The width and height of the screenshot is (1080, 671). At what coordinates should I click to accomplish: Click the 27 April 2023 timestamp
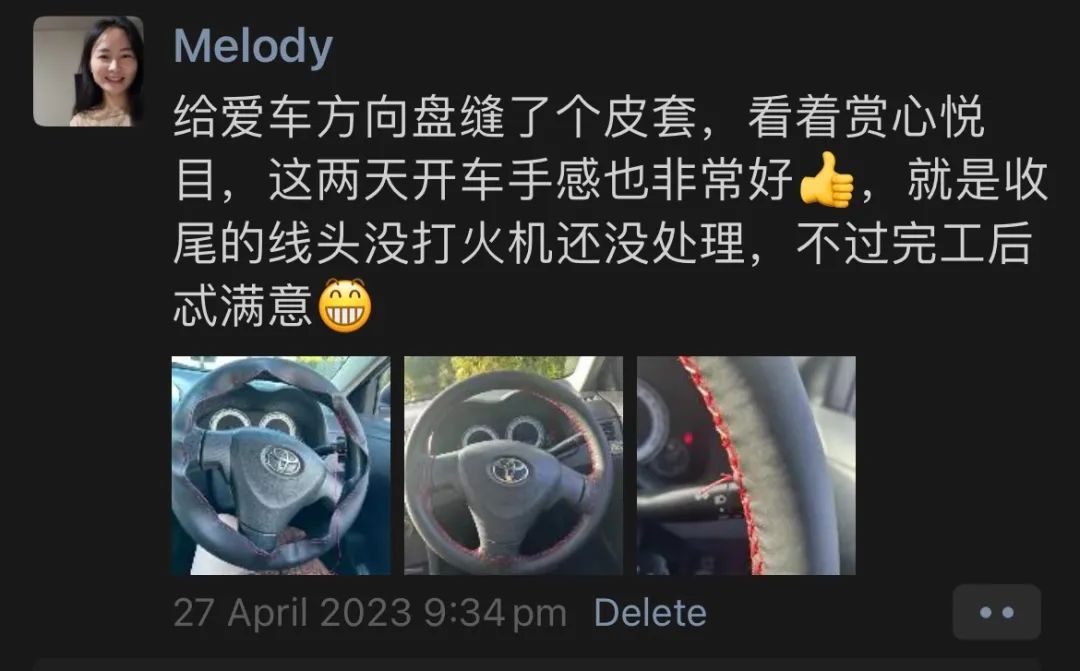292,612
